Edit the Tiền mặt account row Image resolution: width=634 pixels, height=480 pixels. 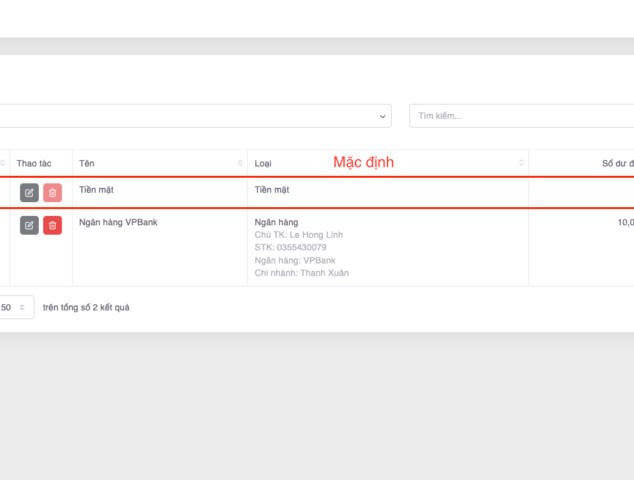coord(29,193)
